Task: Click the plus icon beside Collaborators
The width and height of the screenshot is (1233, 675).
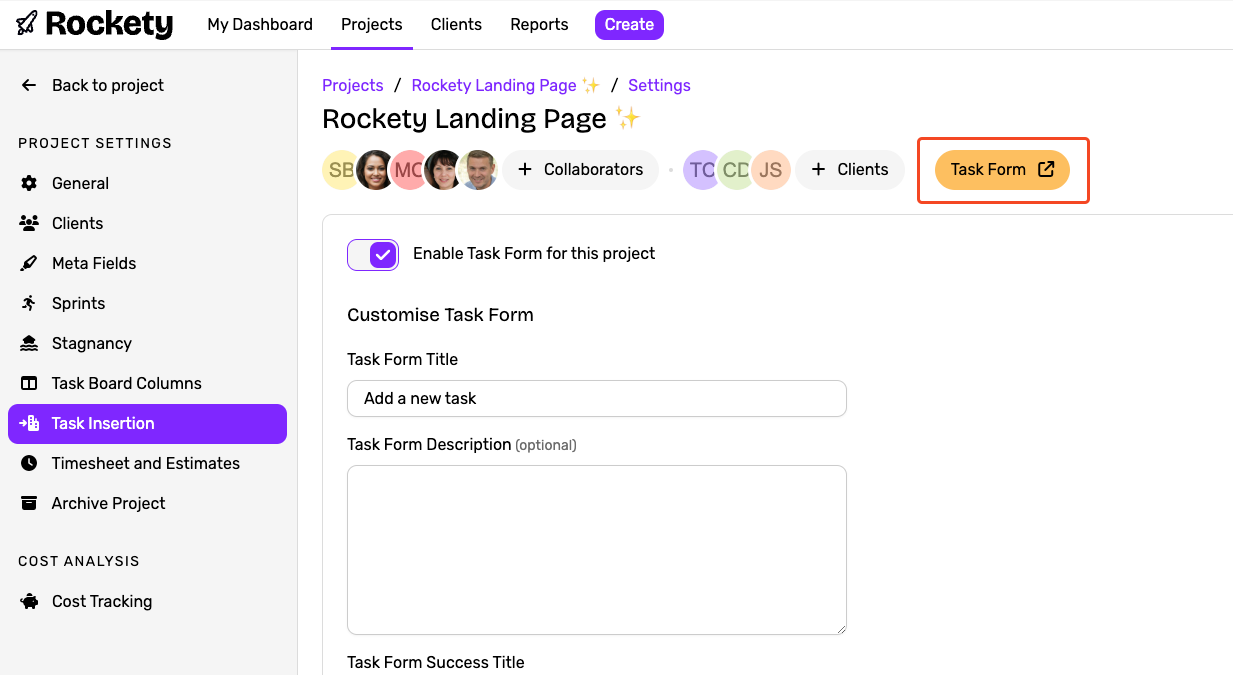Action: pyautogui.click(x=525, y=169)
